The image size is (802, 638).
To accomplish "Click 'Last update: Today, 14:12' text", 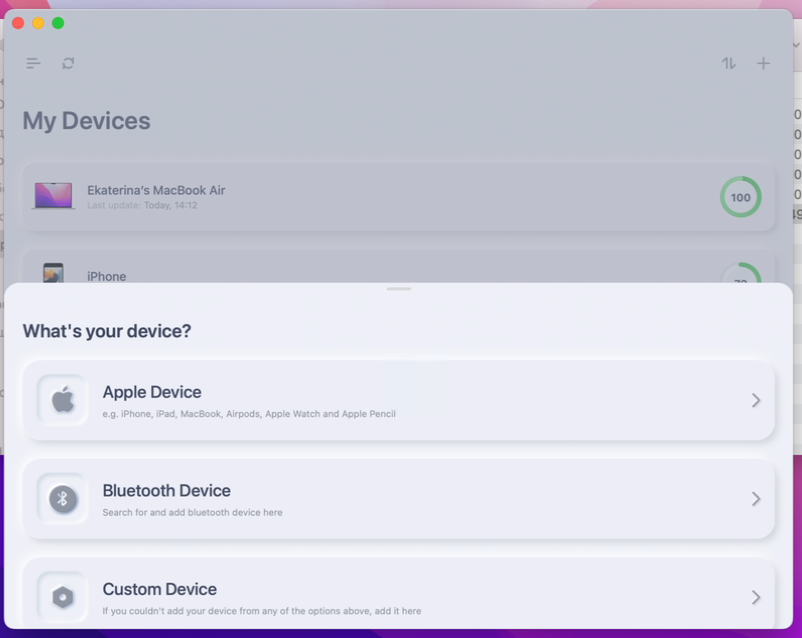I will 142,205.
